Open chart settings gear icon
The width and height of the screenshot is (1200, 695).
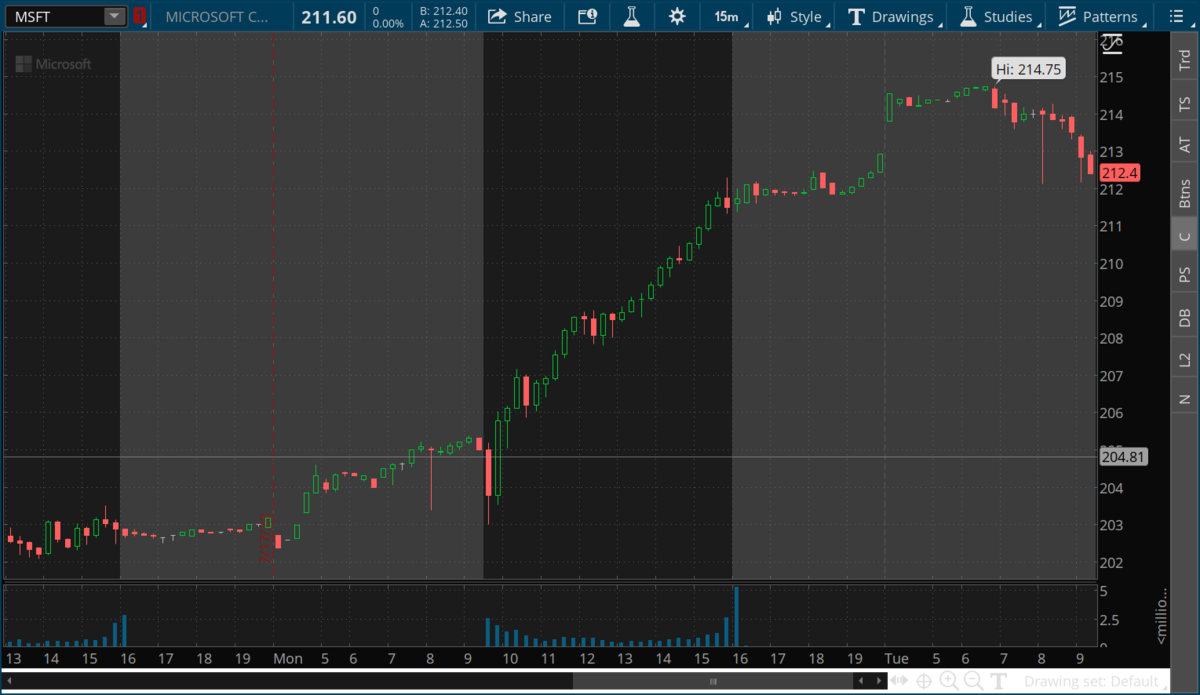[677, 16]
